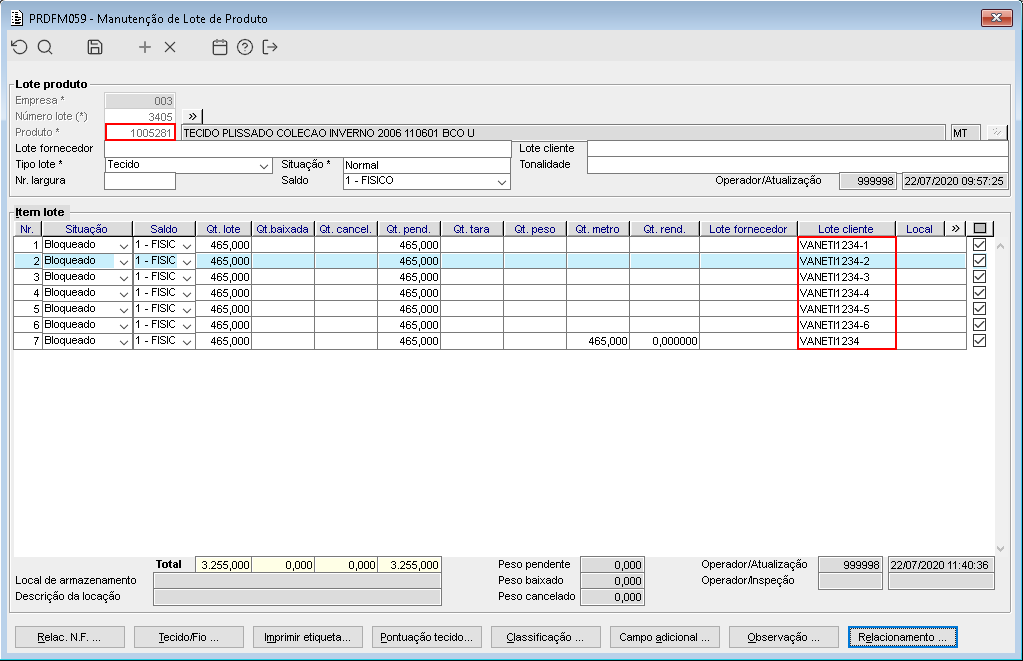Click Imprimir etiqueta... button
Viewport: 1023px width, 661px height.
tap(307, 637)
